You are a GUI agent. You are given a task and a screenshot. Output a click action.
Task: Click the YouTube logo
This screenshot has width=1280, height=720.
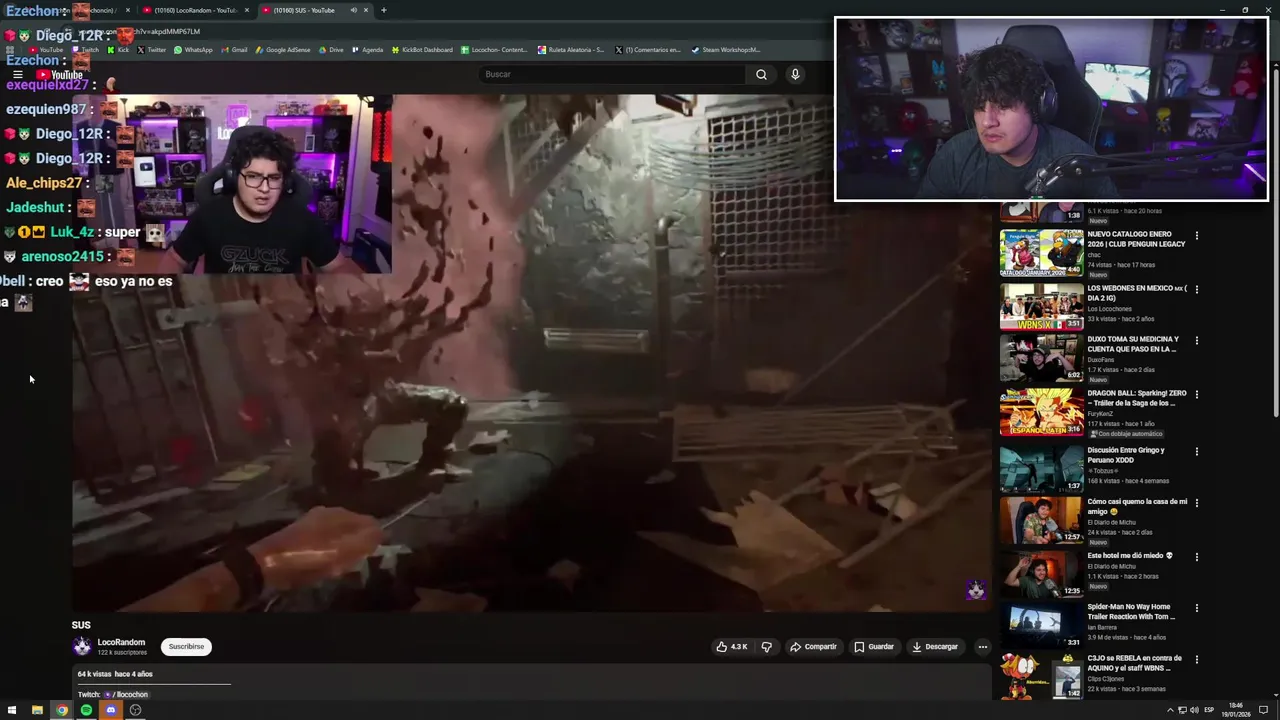pos(59,75)
